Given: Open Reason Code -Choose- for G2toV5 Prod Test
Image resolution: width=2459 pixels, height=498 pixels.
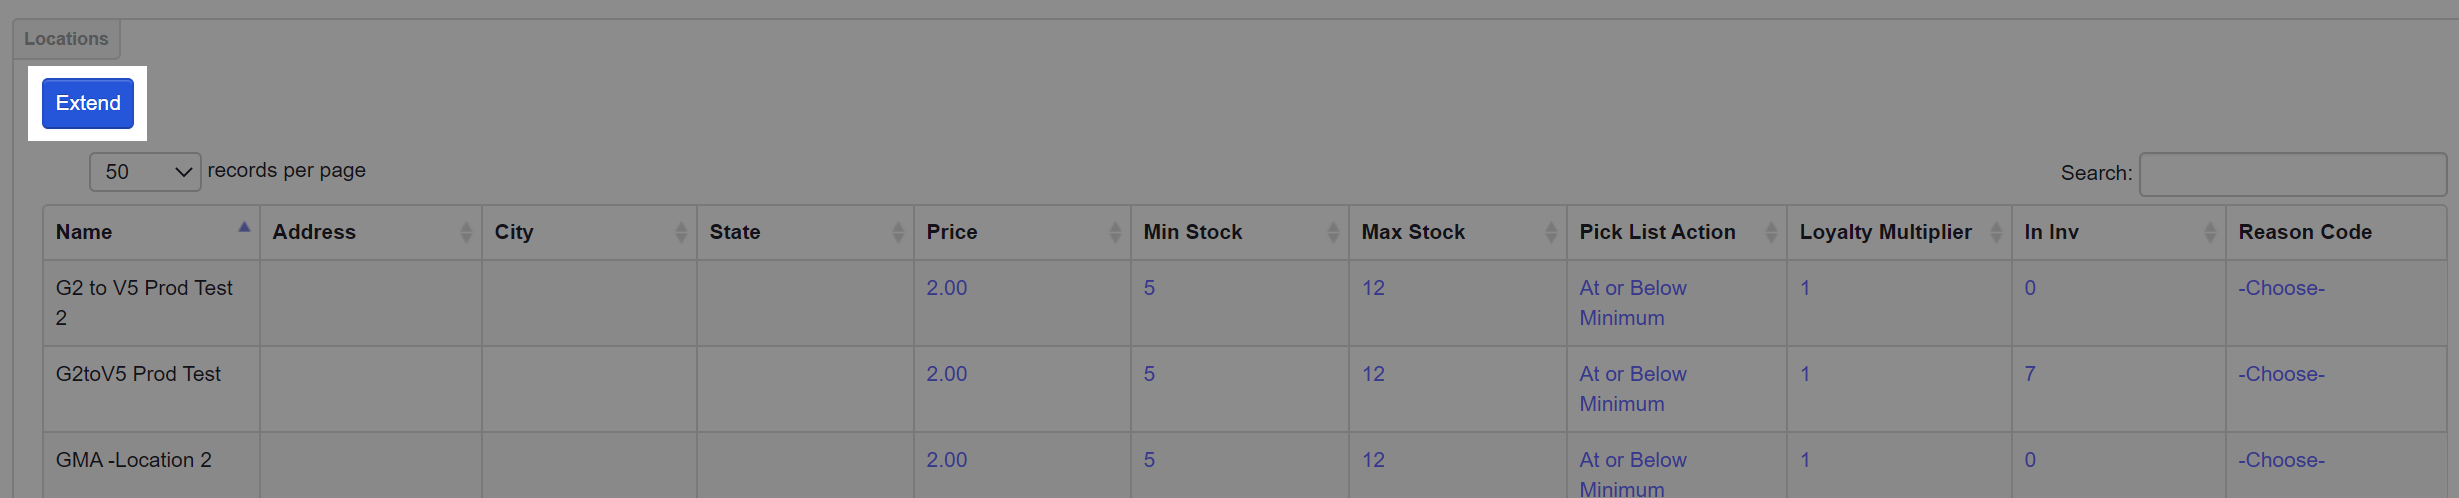Looking at the screenshot, I should click(x=2281, y=374).
